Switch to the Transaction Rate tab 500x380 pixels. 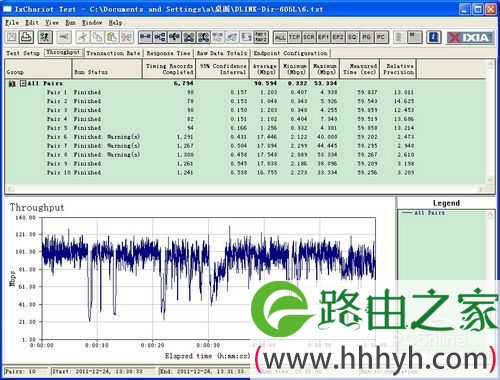[113, 53]
